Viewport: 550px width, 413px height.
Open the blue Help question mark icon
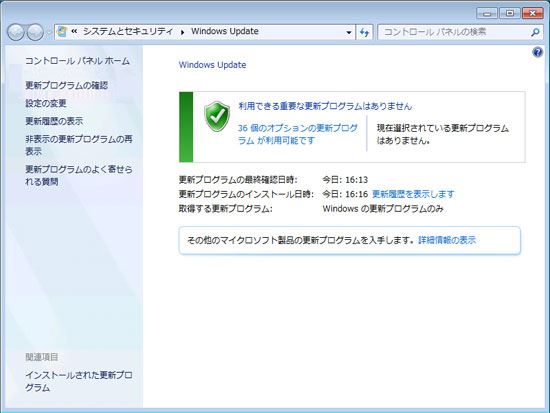pyautogui.click(x=537, y=52)
